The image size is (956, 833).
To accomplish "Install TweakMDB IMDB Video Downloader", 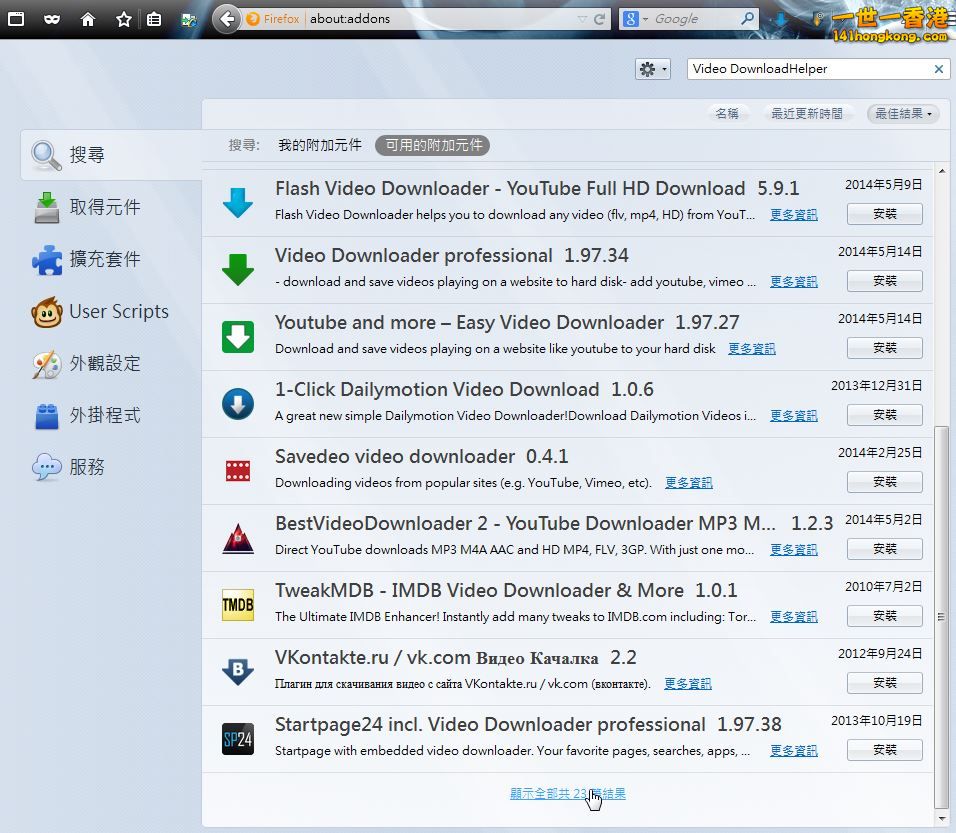I will click(x=885, y=617).
